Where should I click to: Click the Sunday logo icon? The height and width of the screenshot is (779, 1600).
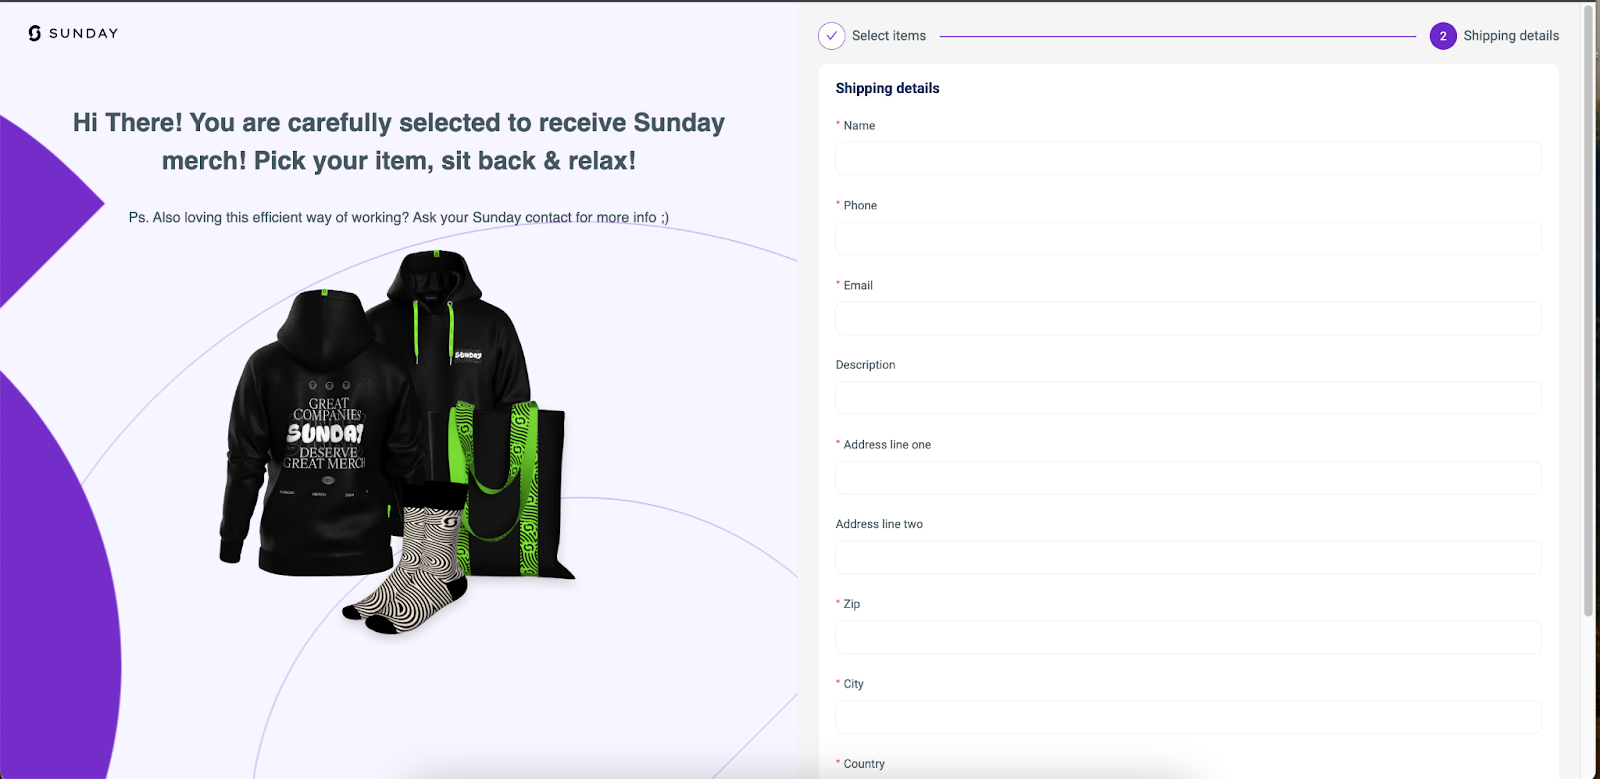click(x=35, y=33)
